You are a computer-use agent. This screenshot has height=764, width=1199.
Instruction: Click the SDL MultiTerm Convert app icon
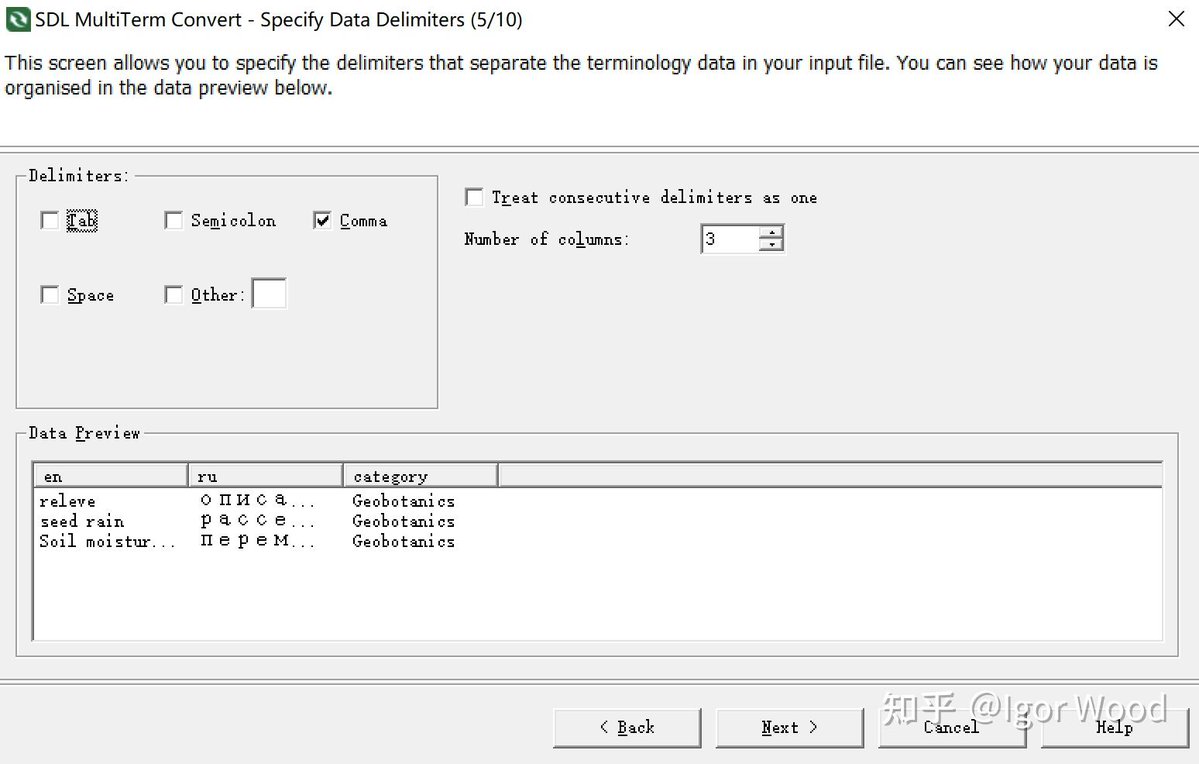18,19
